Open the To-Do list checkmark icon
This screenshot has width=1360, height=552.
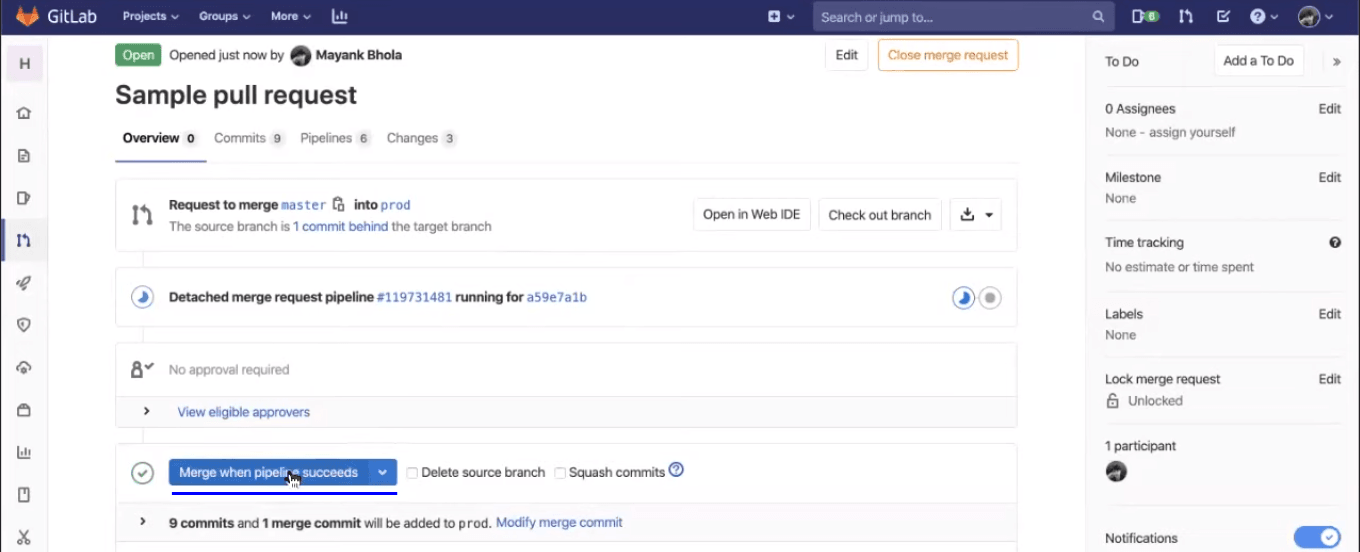[x=1223, y=16]
